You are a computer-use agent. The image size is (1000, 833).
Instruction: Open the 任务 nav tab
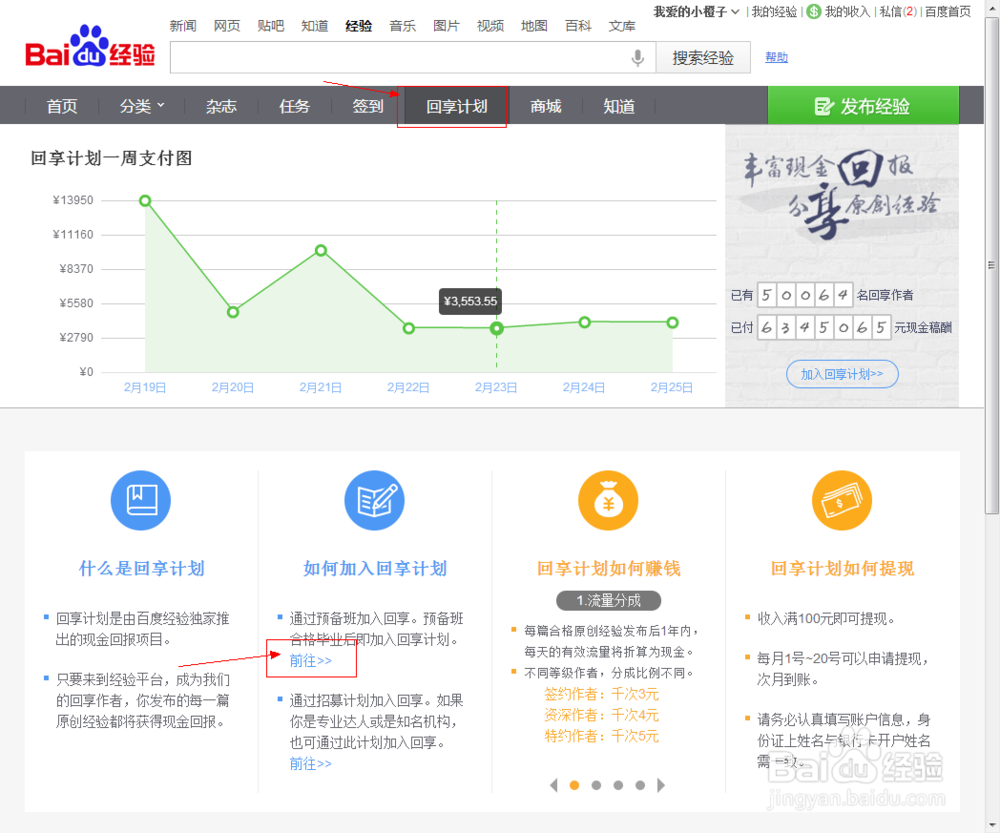point(294,106)
